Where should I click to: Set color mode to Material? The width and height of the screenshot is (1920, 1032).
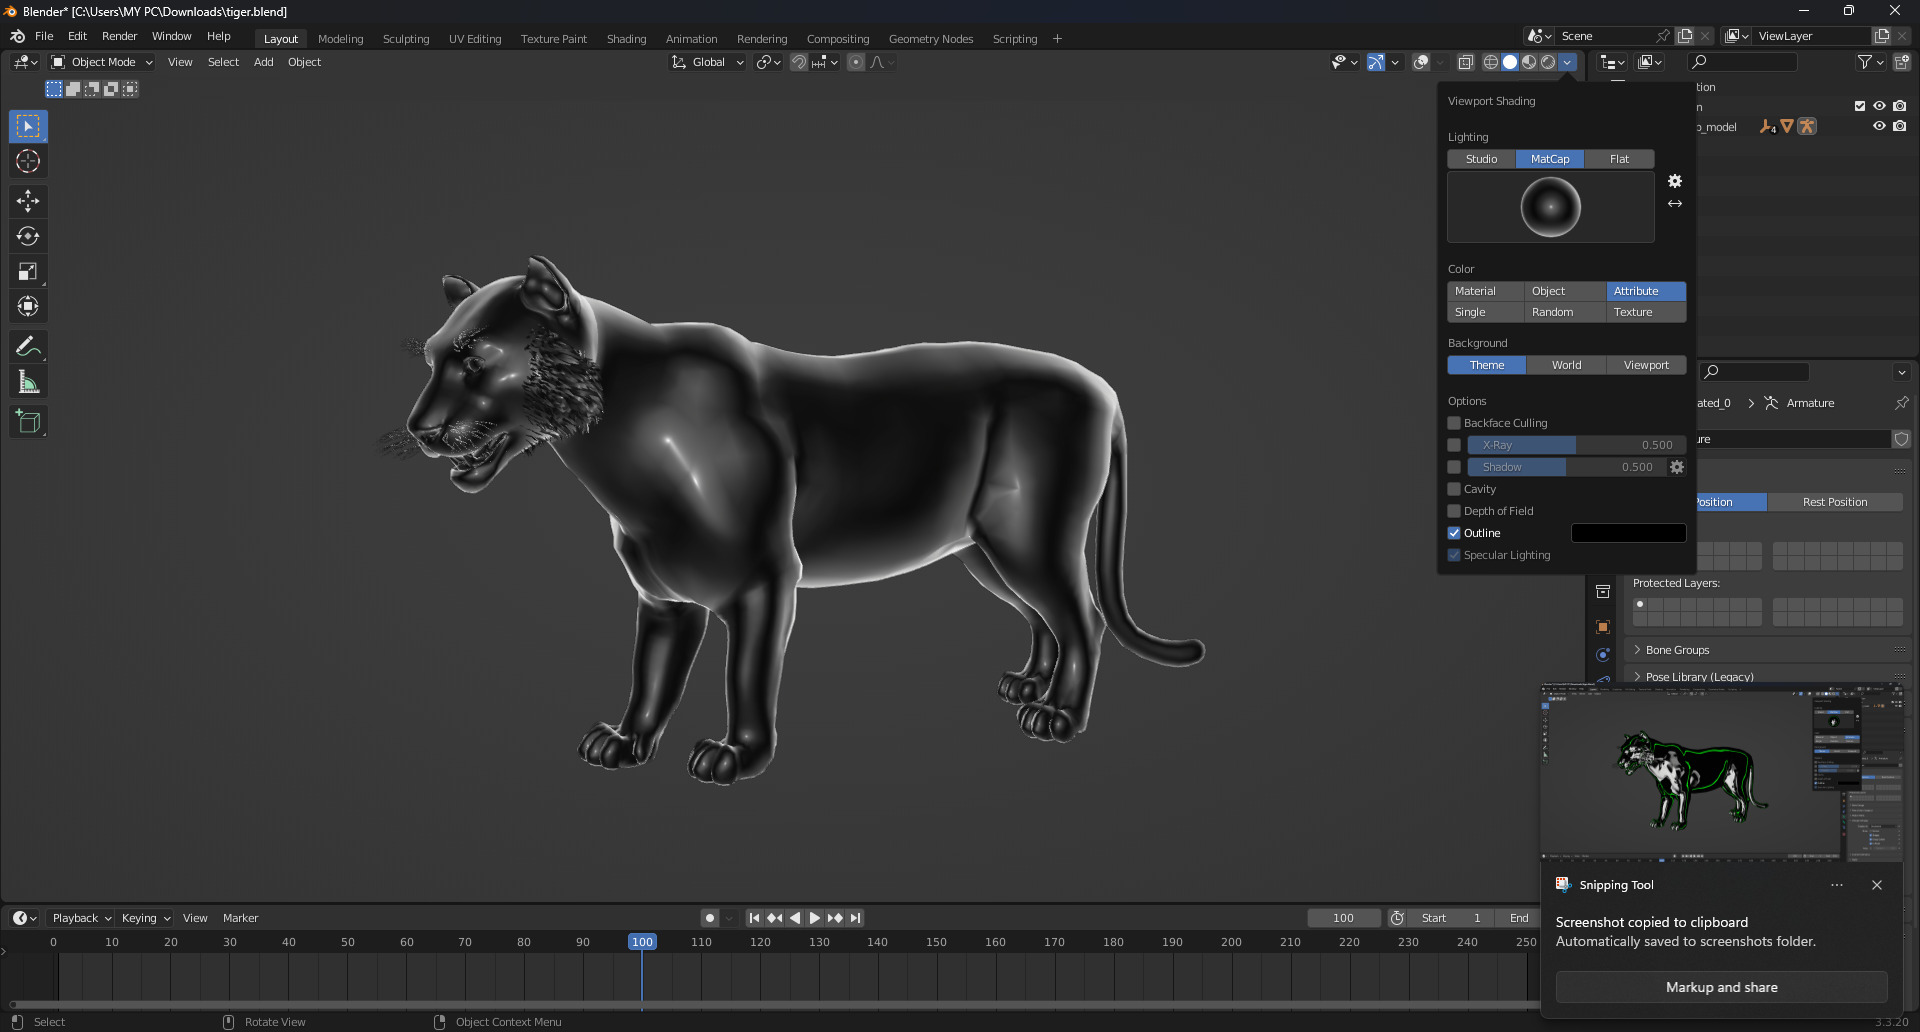click(x=1486, y=291)
